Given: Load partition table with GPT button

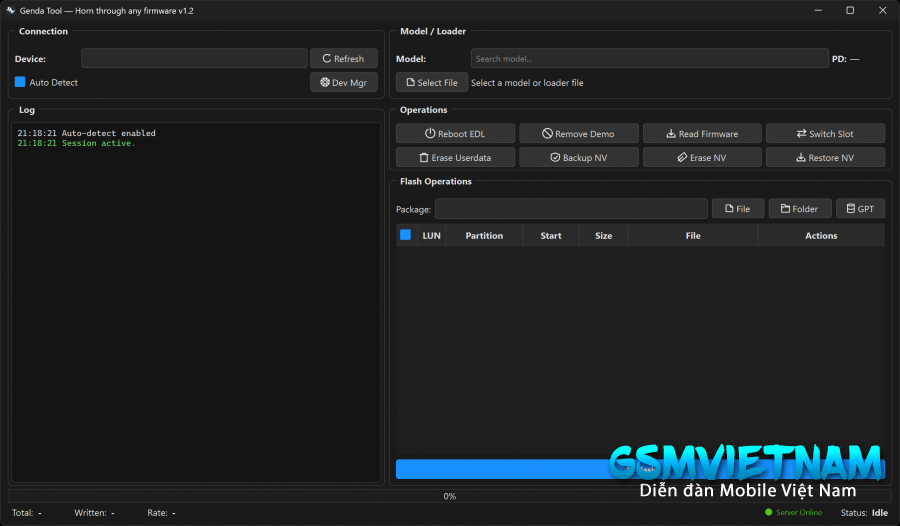Looking at the screenshot, I should coord(860,209).
